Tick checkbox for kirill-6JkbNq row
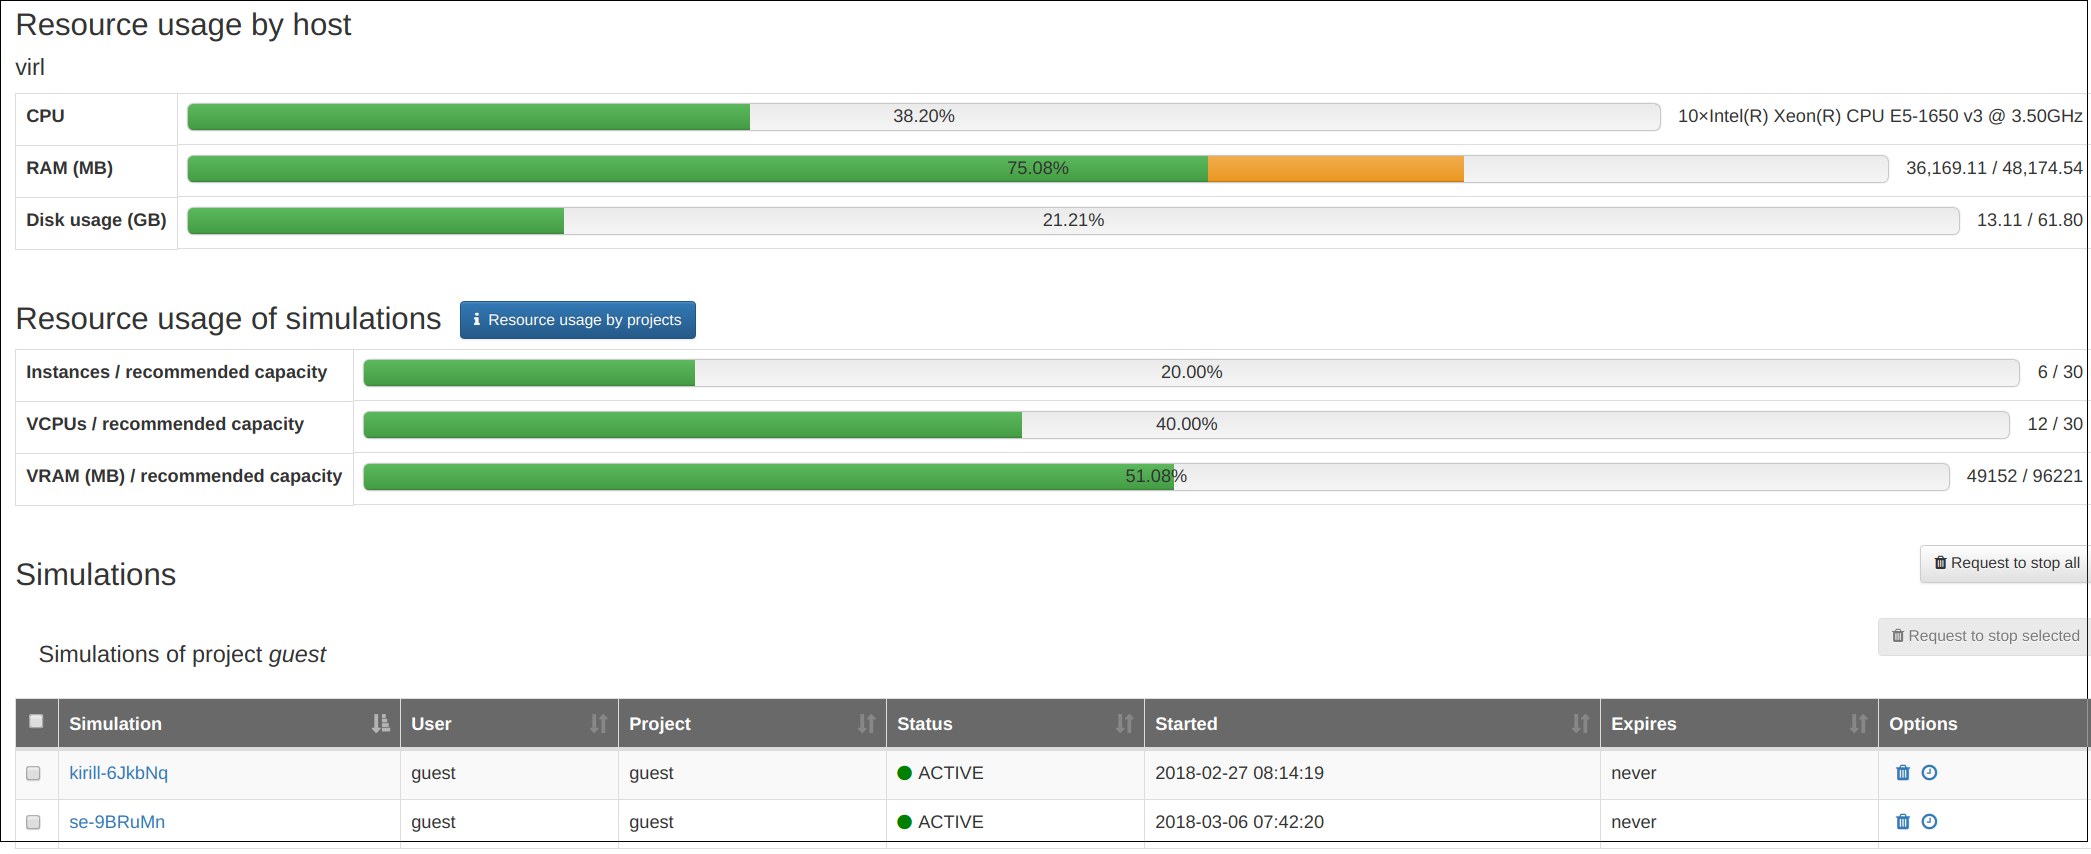Viewport: 2091px width, 854px height. coord(33,773)
